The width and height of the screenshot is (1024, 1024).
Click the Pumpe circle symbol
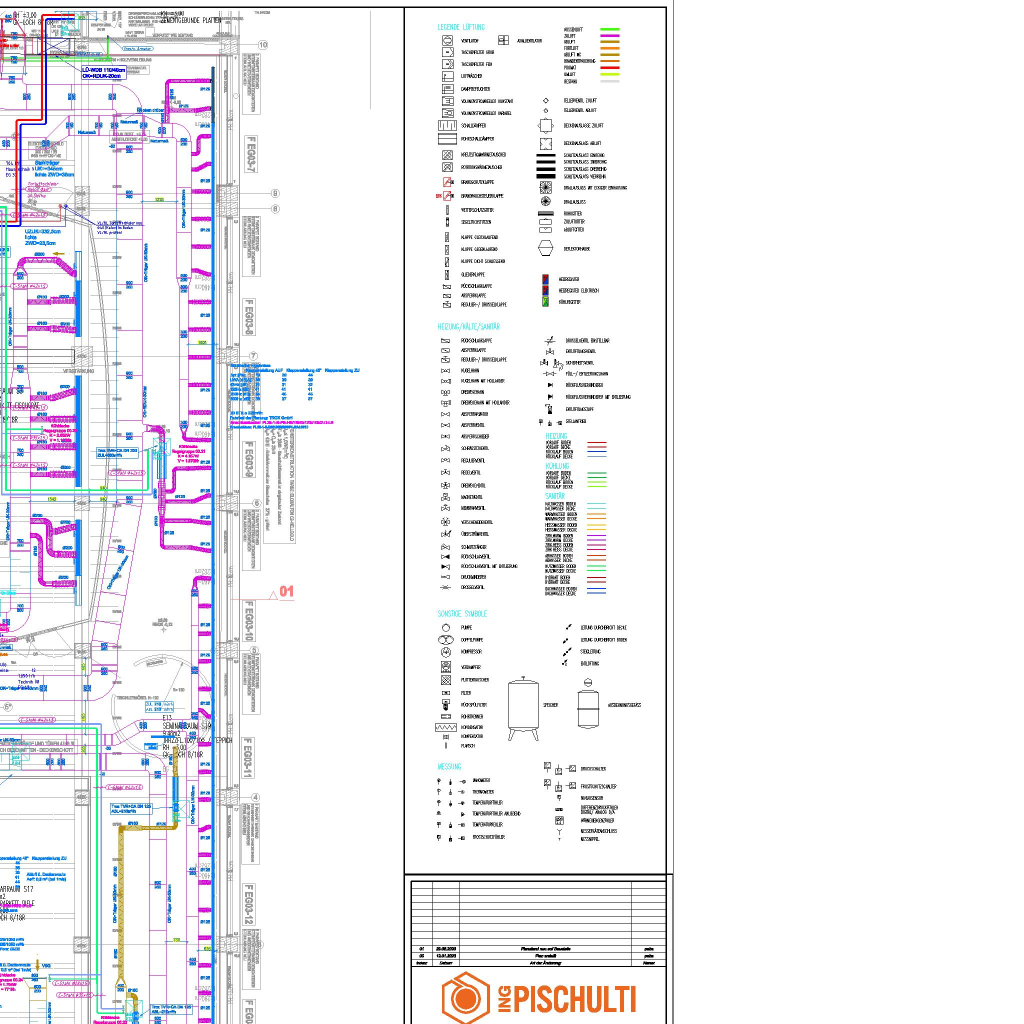[447, 627]
